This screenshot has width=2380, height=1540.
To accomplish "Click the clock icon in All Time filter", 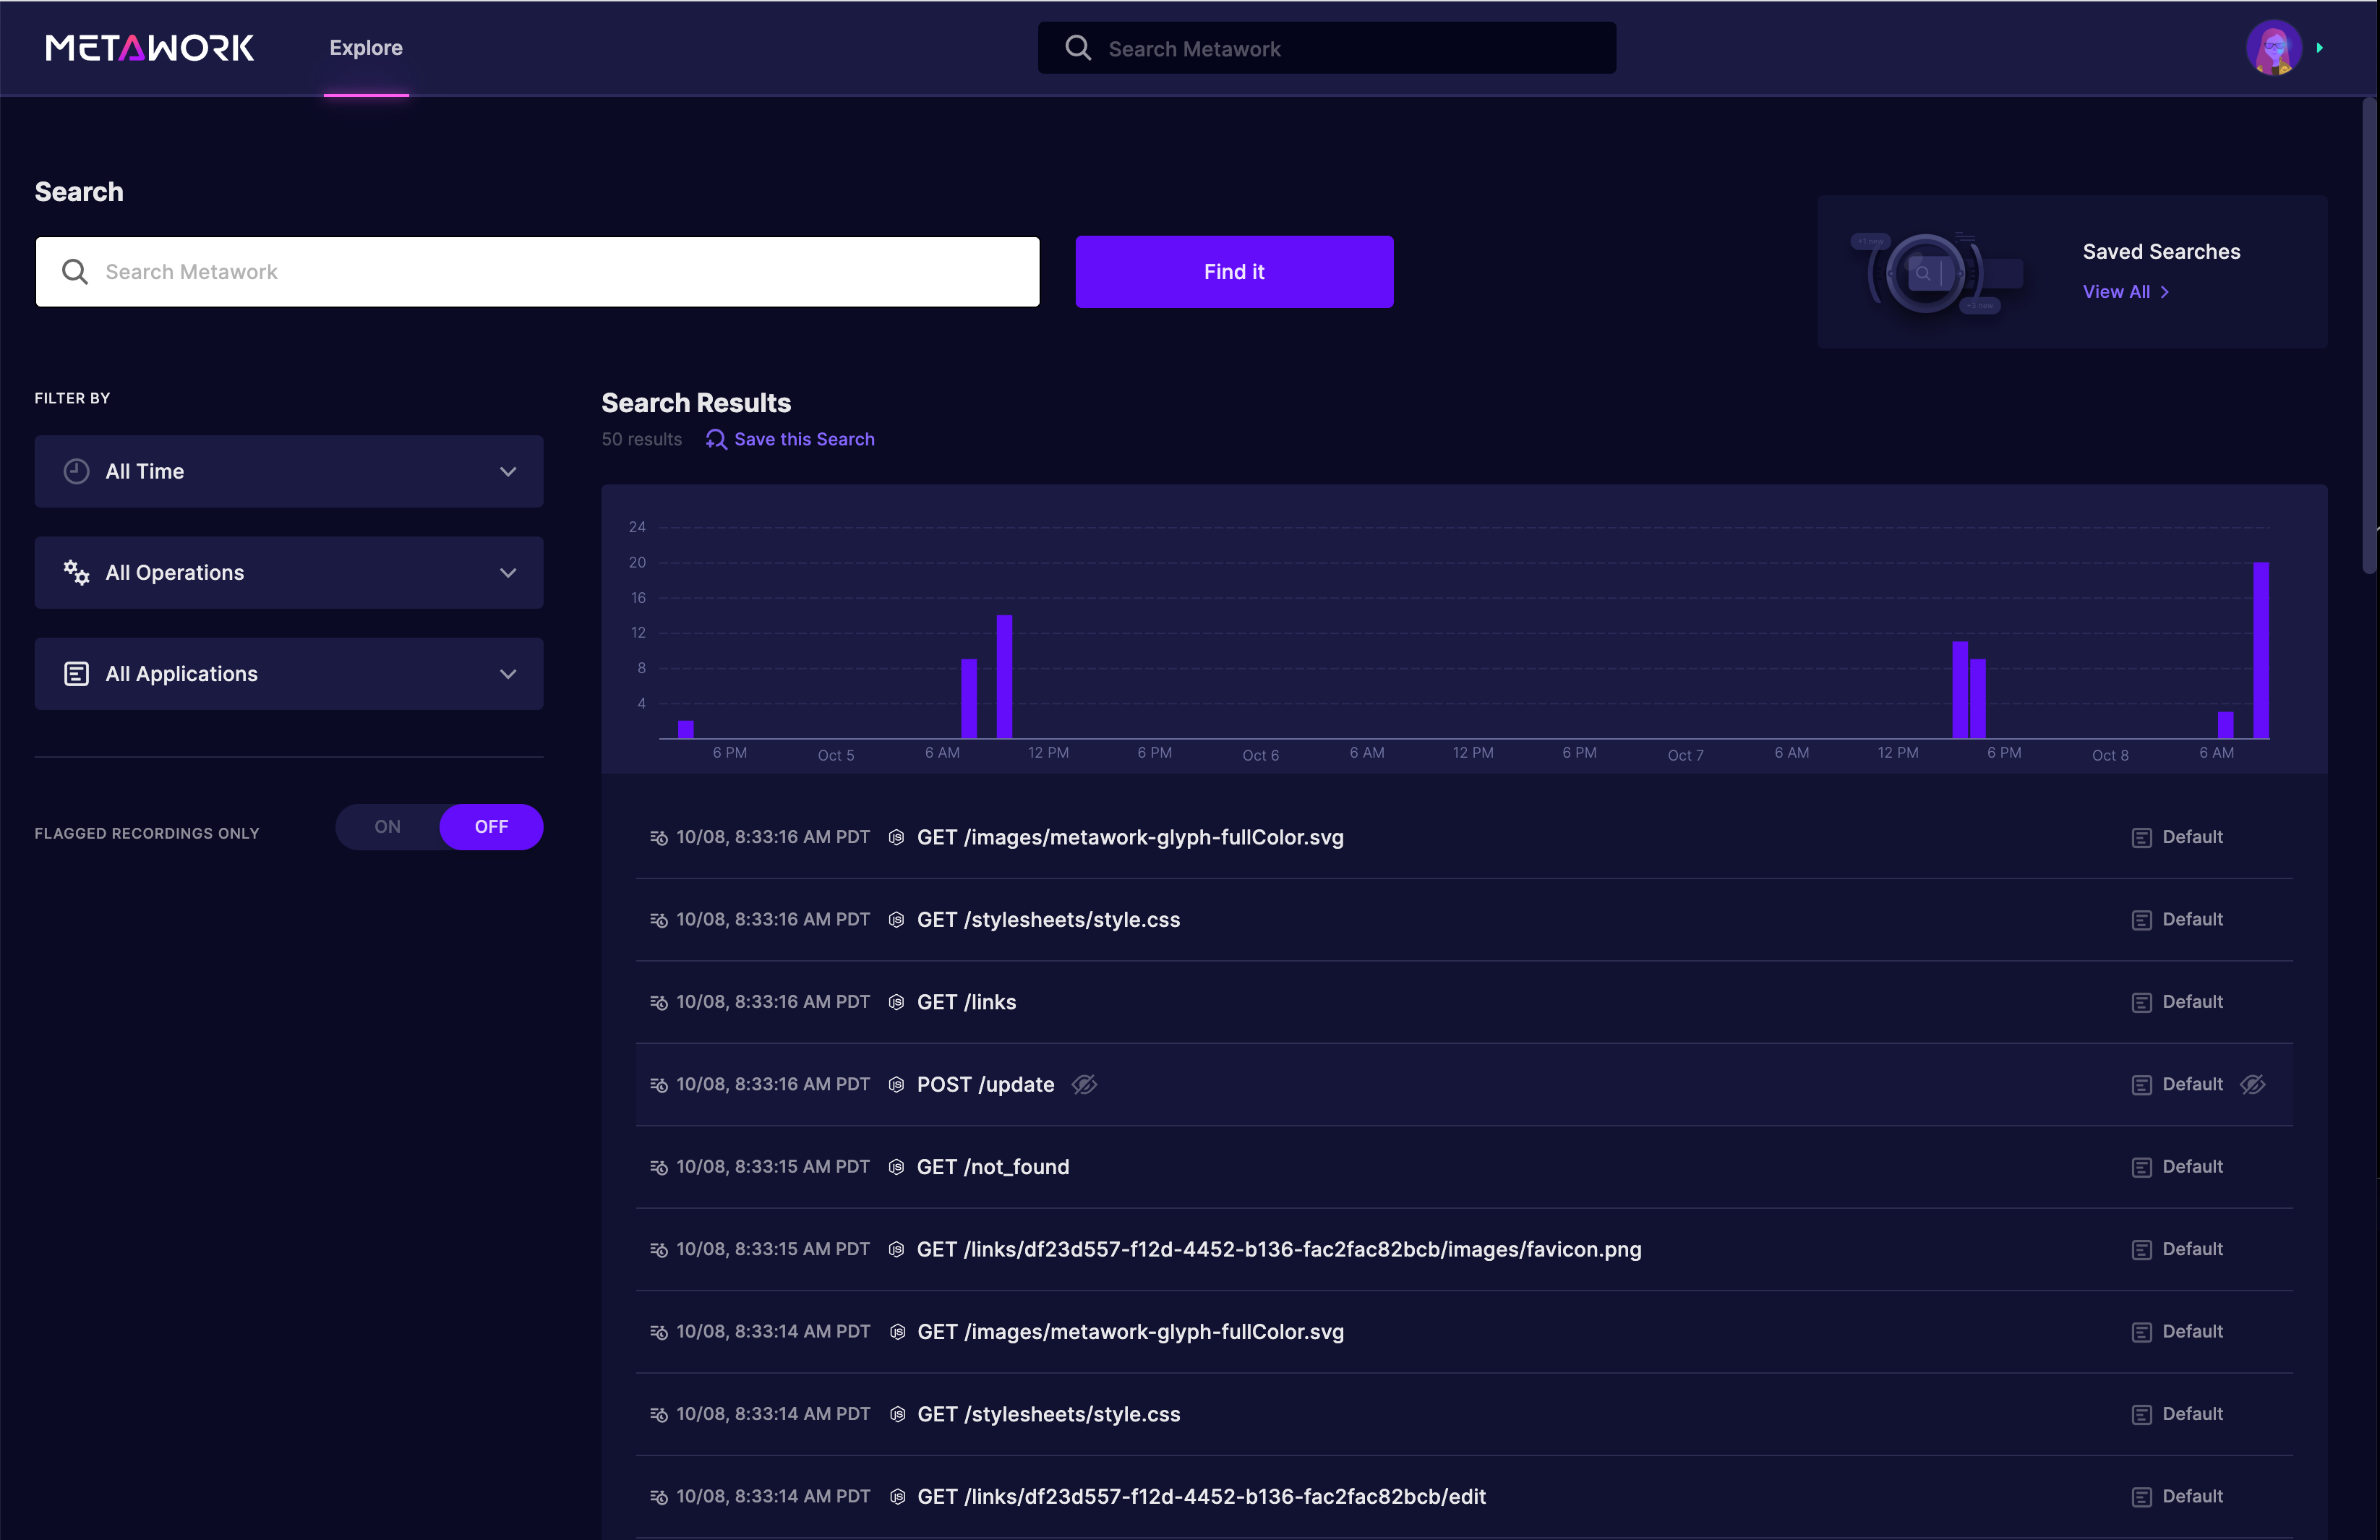I will pyautogui.click(x=76, y=472).
